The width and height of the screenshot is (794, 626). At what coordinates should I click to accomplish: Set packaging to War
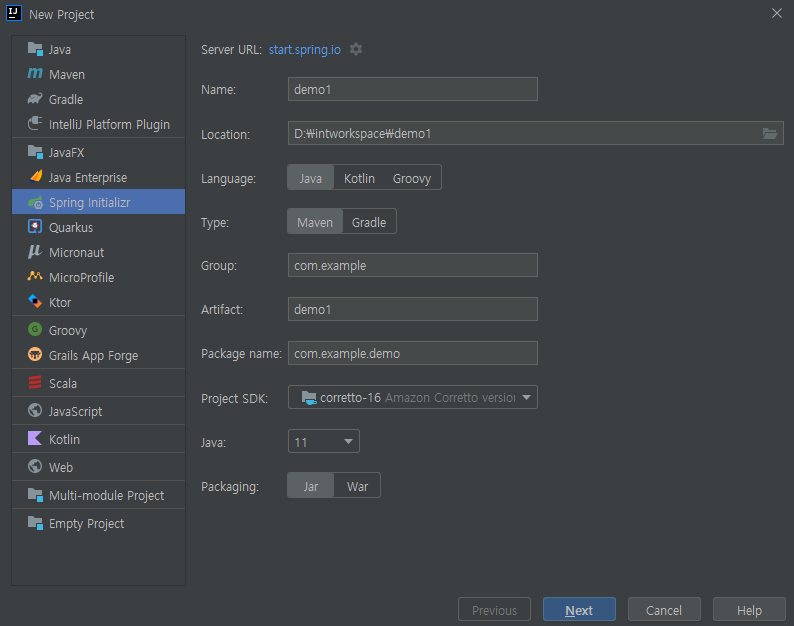tap(357, 486)
